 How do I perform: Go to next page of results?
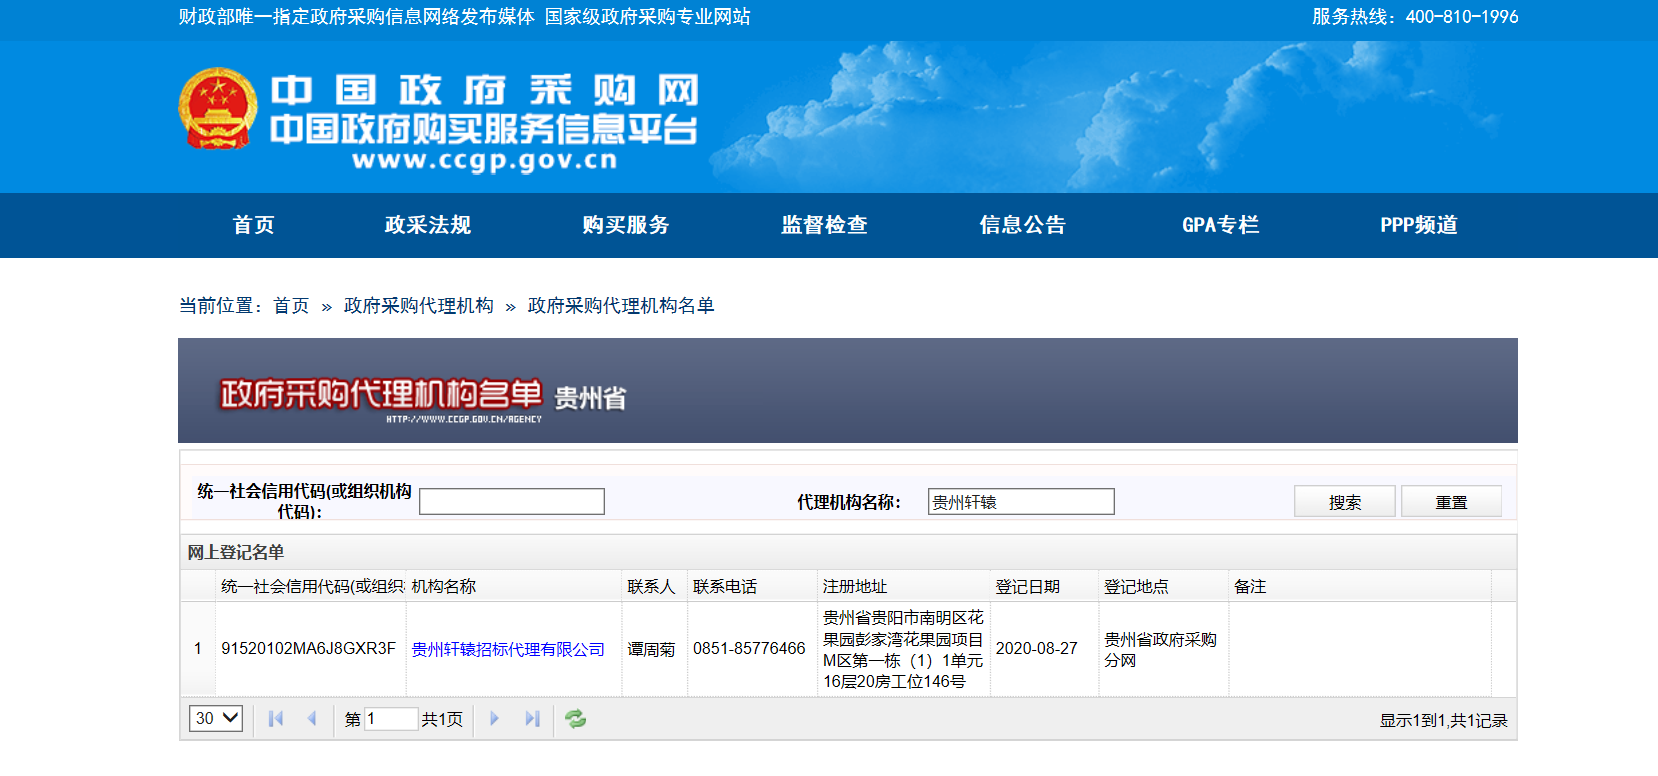click(x=494, y=719)
